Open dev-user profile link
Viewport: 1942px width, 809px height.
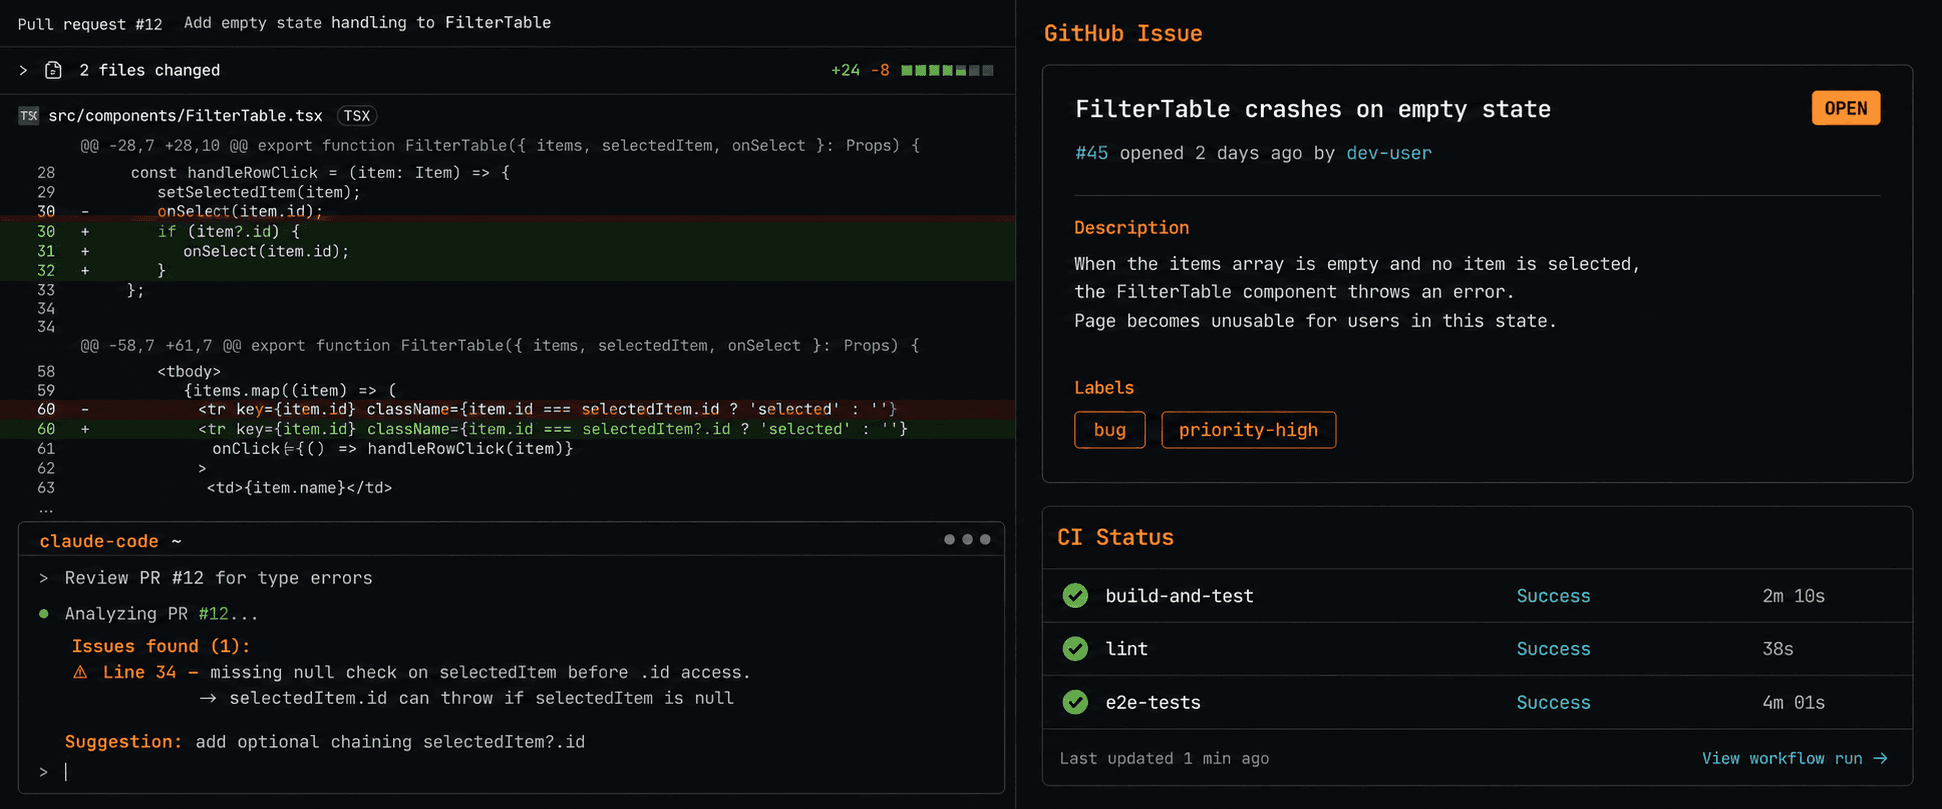pyautogui.click(x=1389, y=153)
